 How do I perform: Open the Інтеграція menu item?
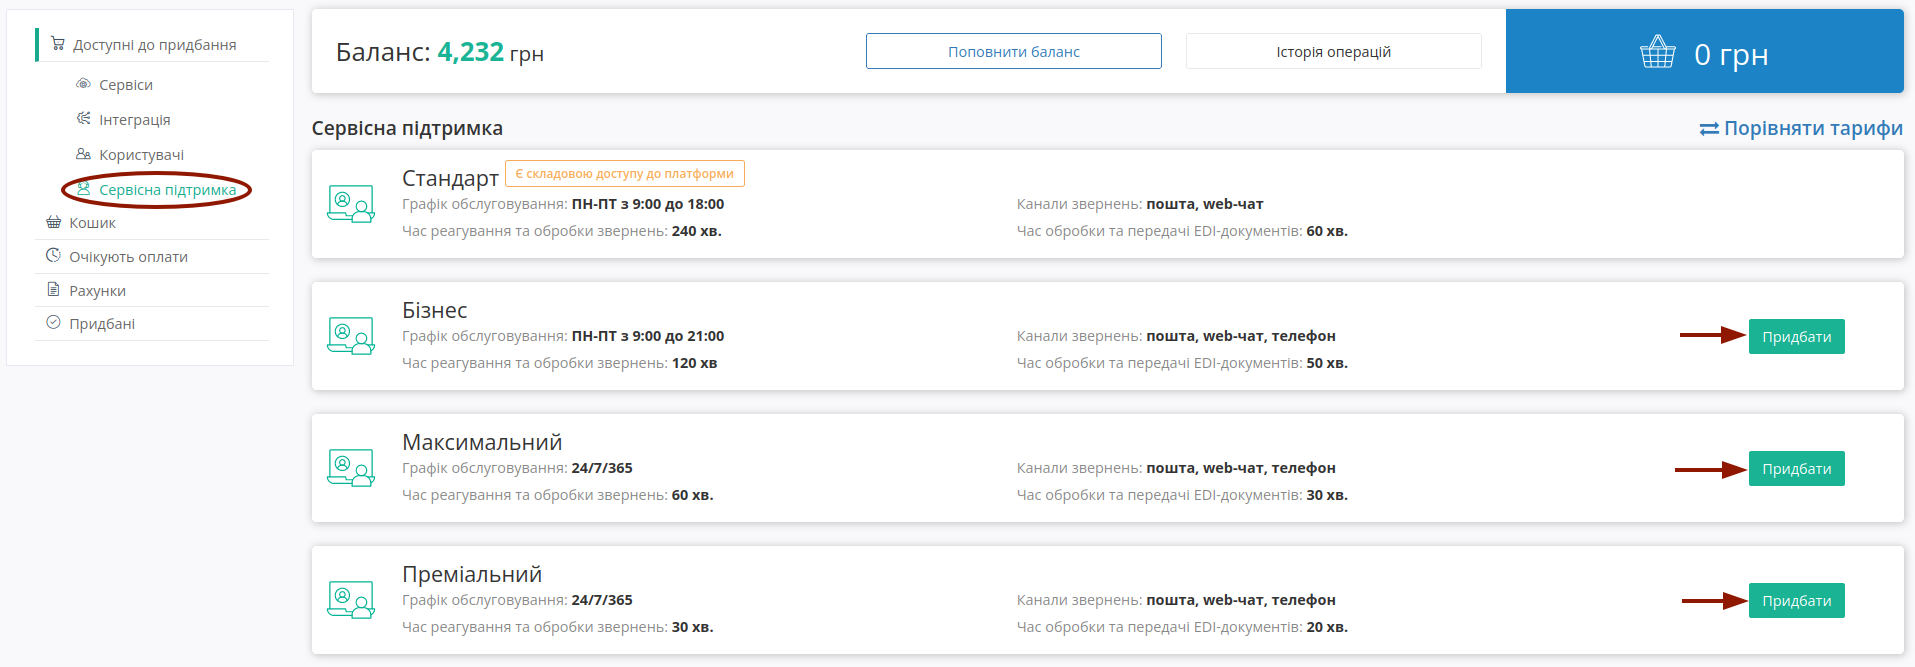pos(135,120)
